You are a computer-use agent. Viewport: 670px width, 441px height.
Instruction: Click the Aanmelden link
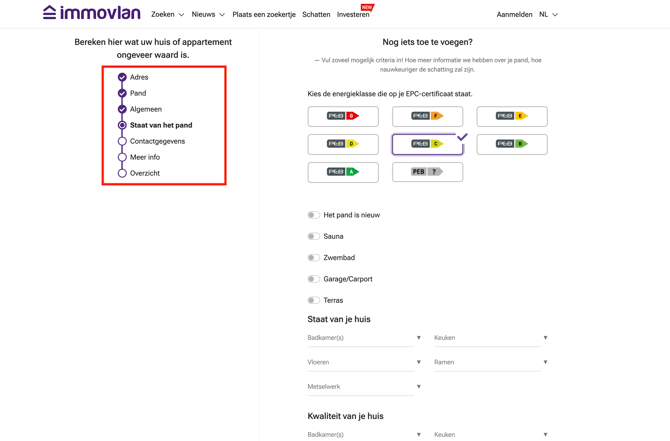point(514,15)
